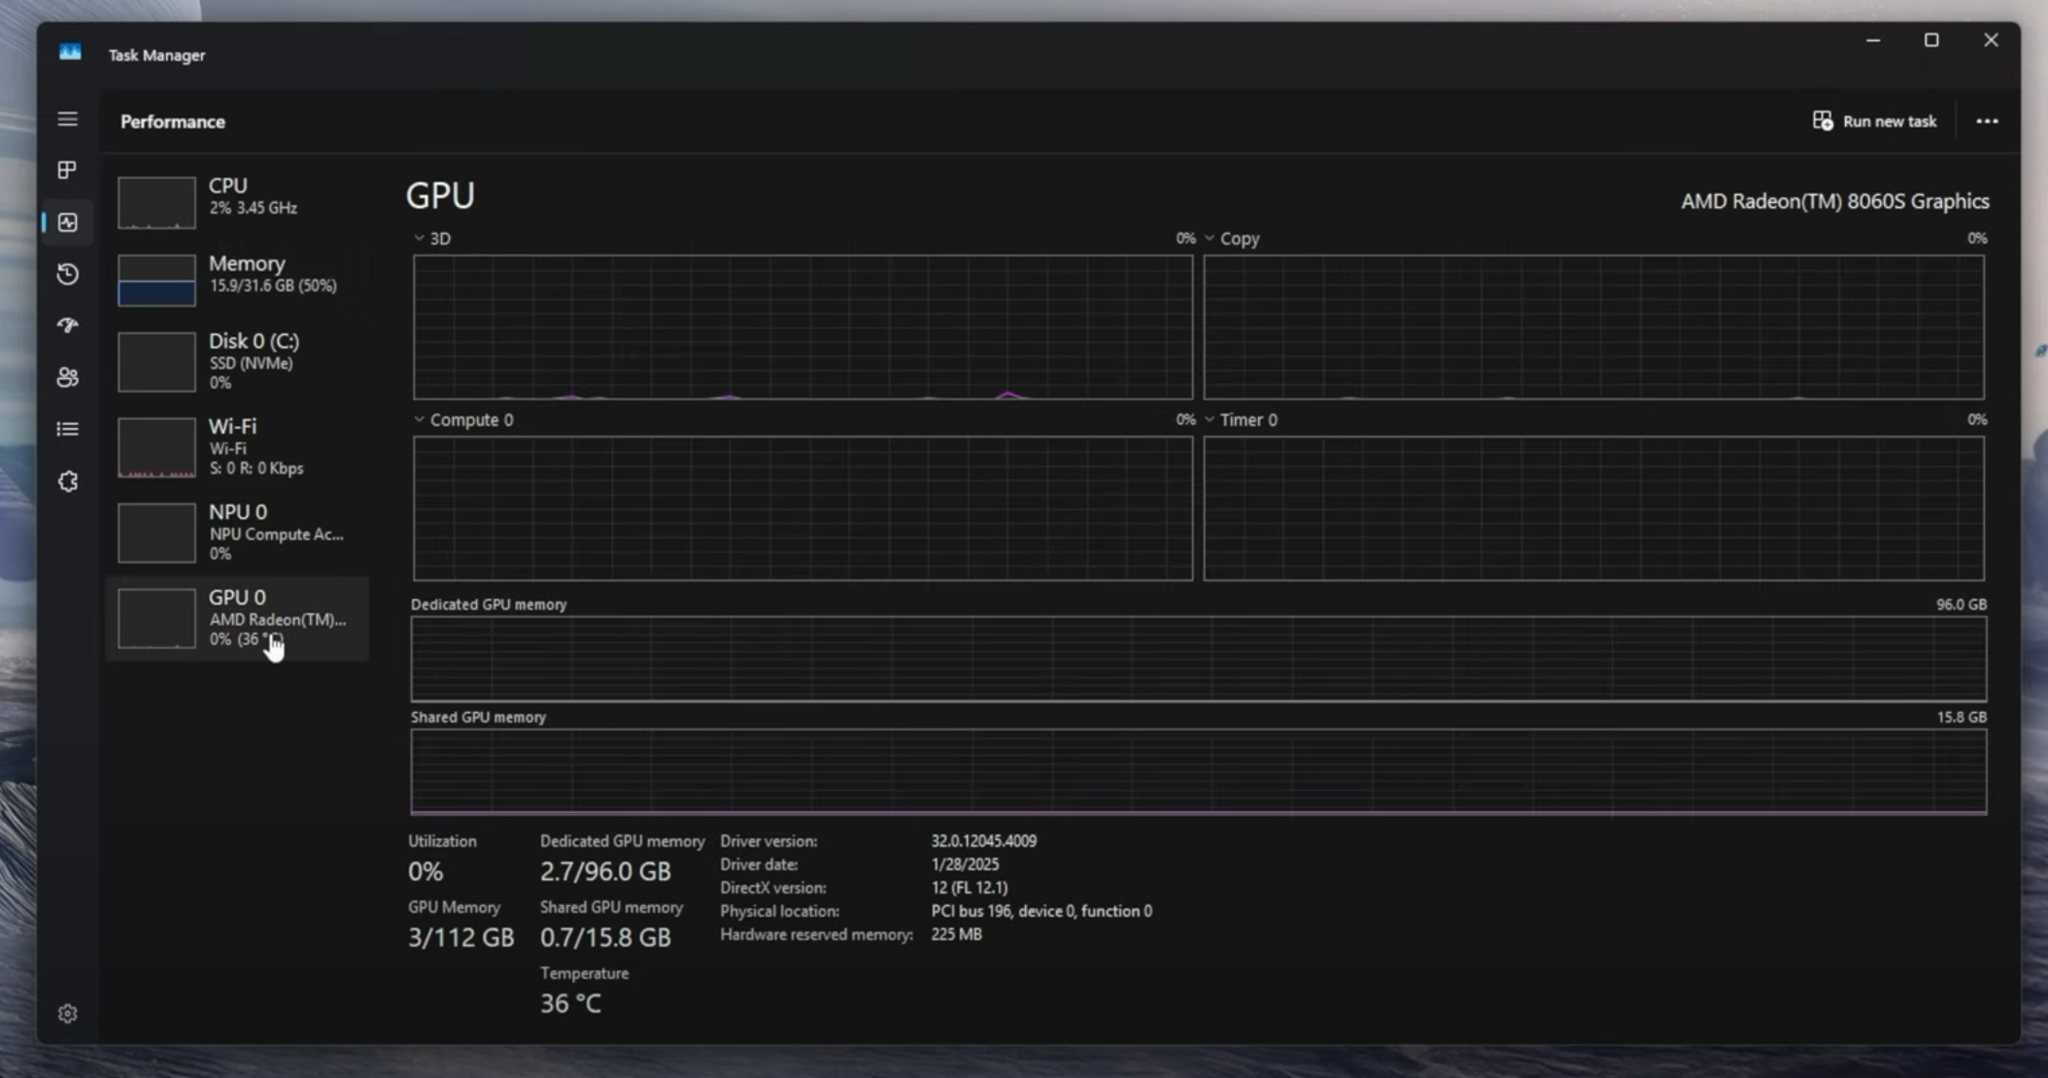Click the 36 °C temperature reading below stats
This screenshot has height=1078, width=2048.
pos(571,1003)
